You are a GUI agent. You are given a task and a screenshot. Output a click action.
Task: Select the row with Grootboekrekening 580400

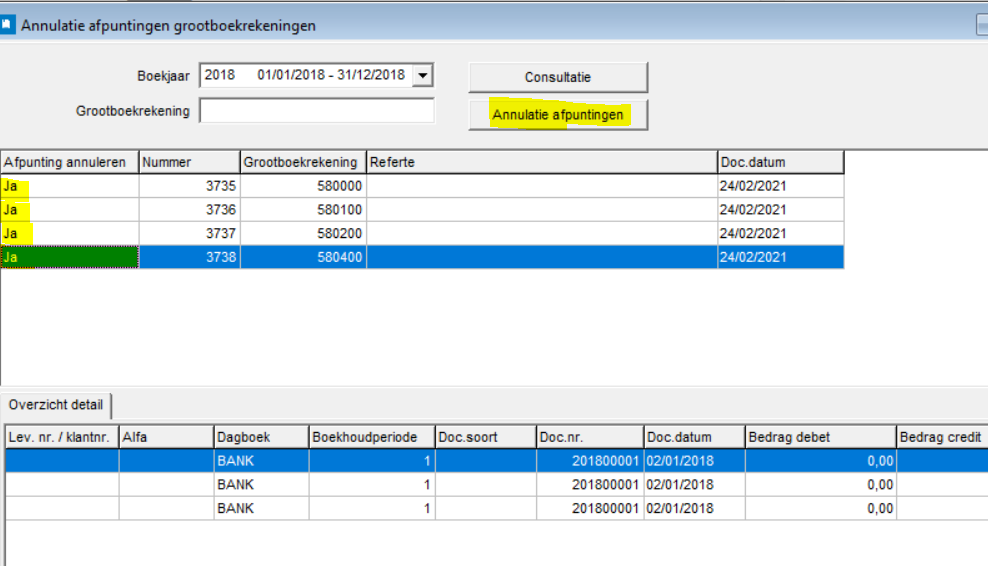coord(303,257)
